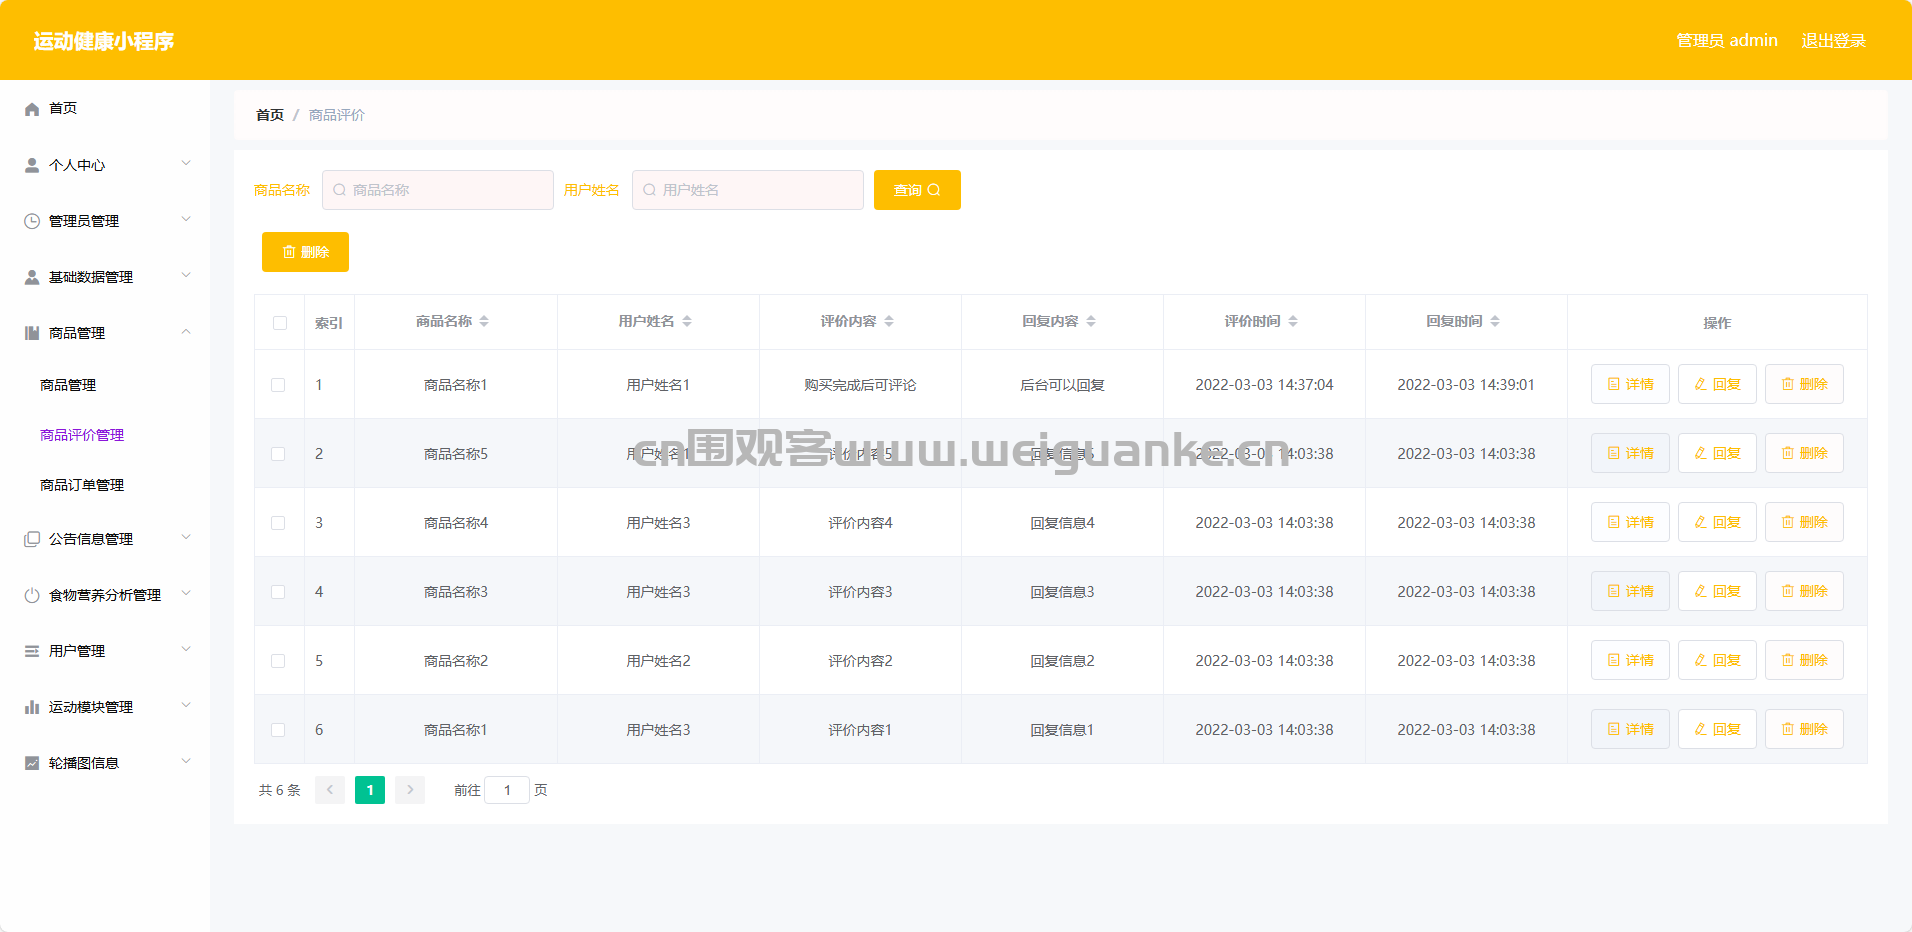Click the 查询 search button
Screen dimensions: 1912x932
pos(917,190)
